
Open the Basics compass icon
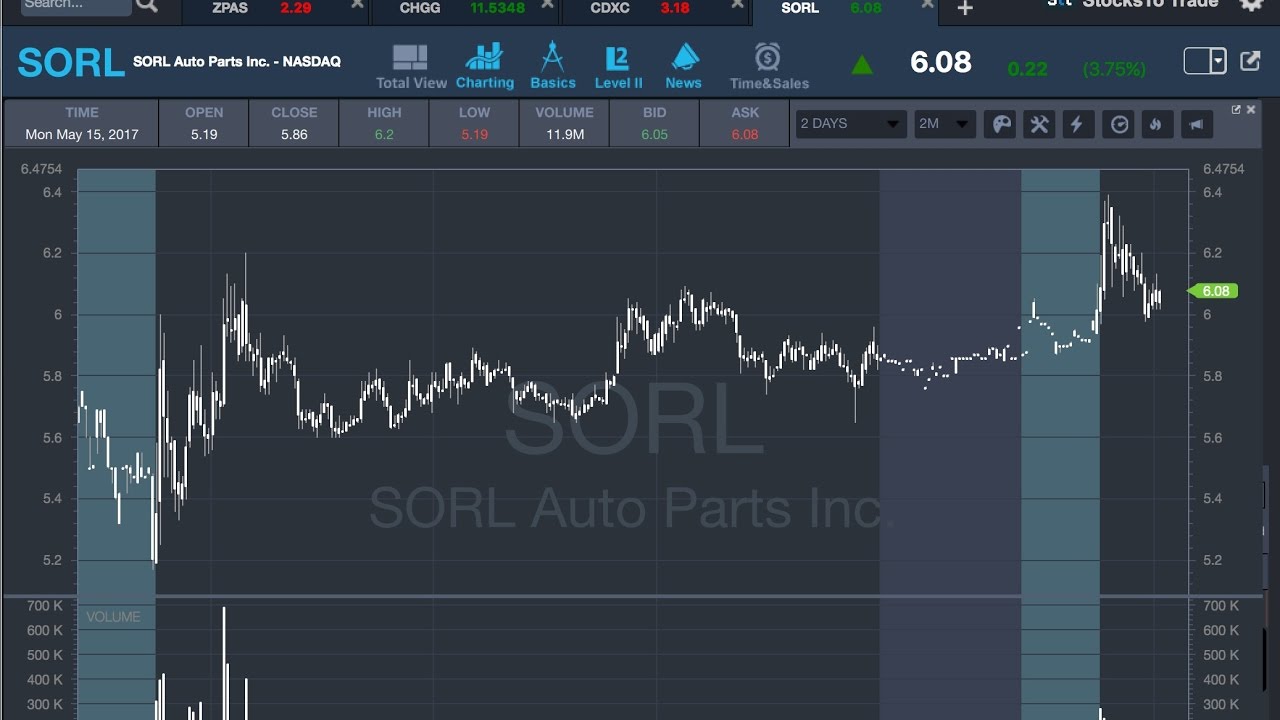(x=553, y=67)
